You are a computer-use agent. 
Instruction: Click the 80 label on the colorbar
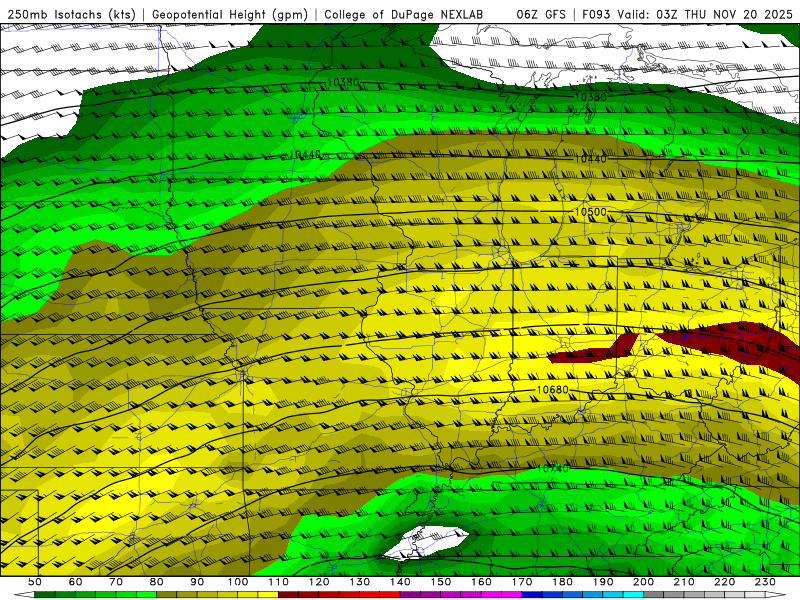tap(156, 582)
